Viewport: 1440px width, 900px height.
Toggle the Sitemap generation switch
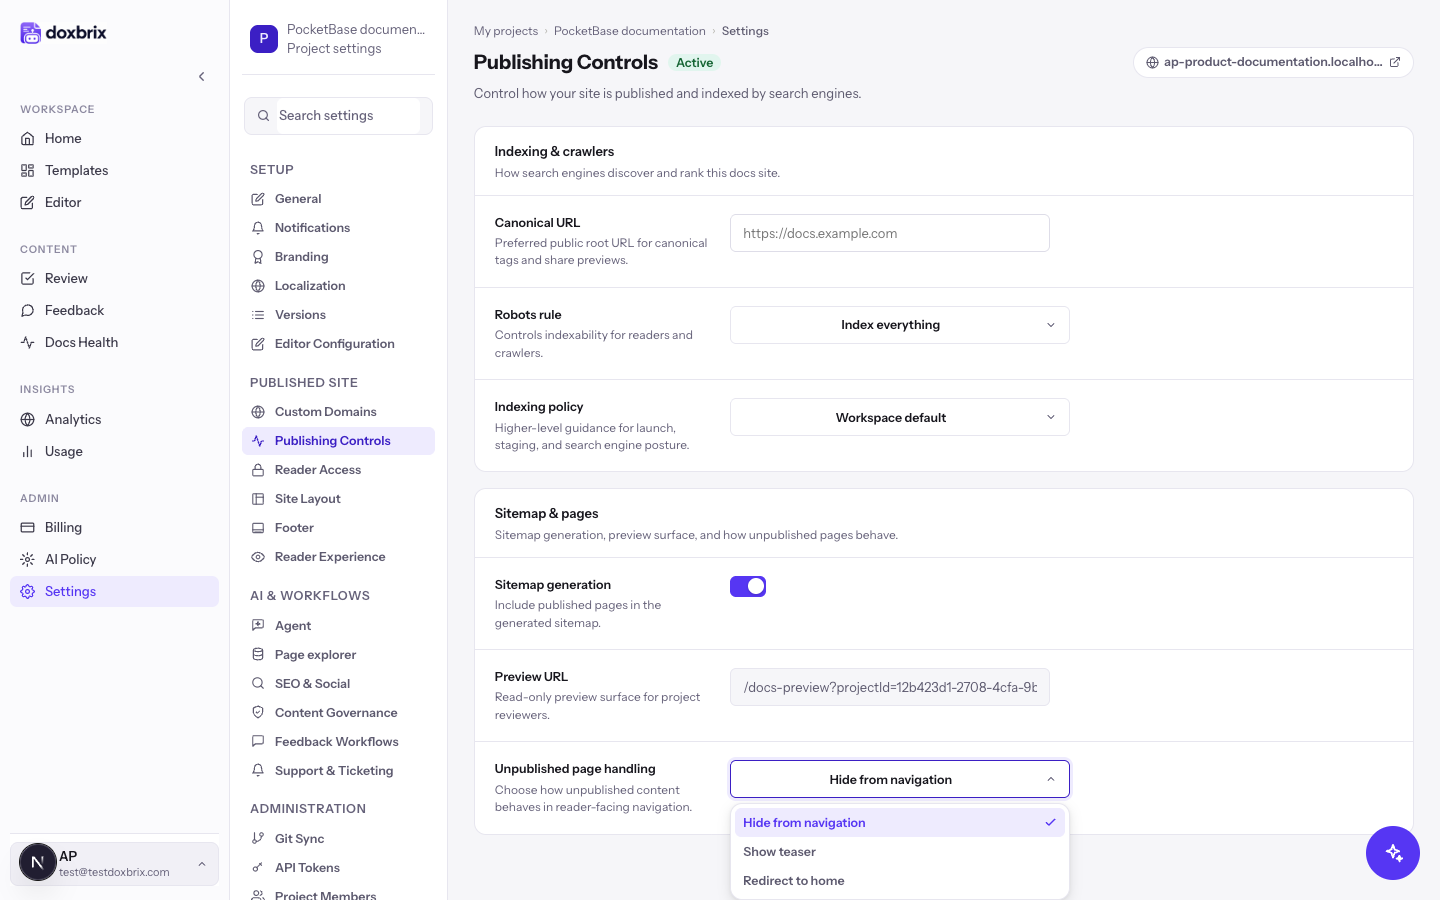[x=748, y=587]
